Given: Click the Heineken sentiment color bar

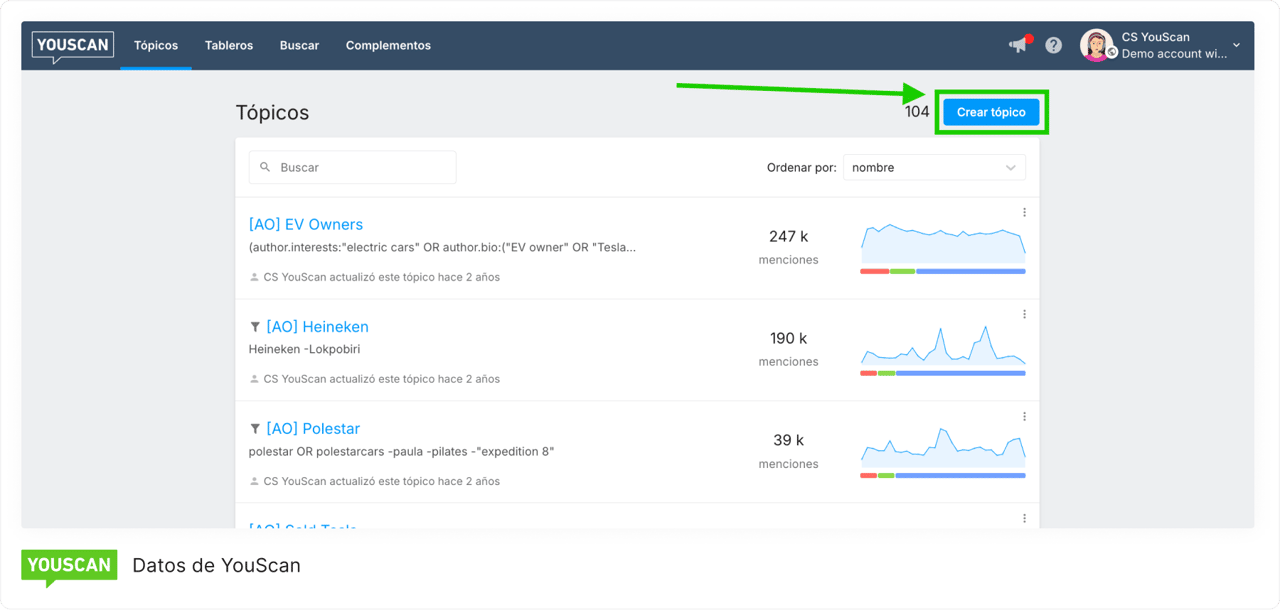Looking at the screenshot, I should pos(942,373).
